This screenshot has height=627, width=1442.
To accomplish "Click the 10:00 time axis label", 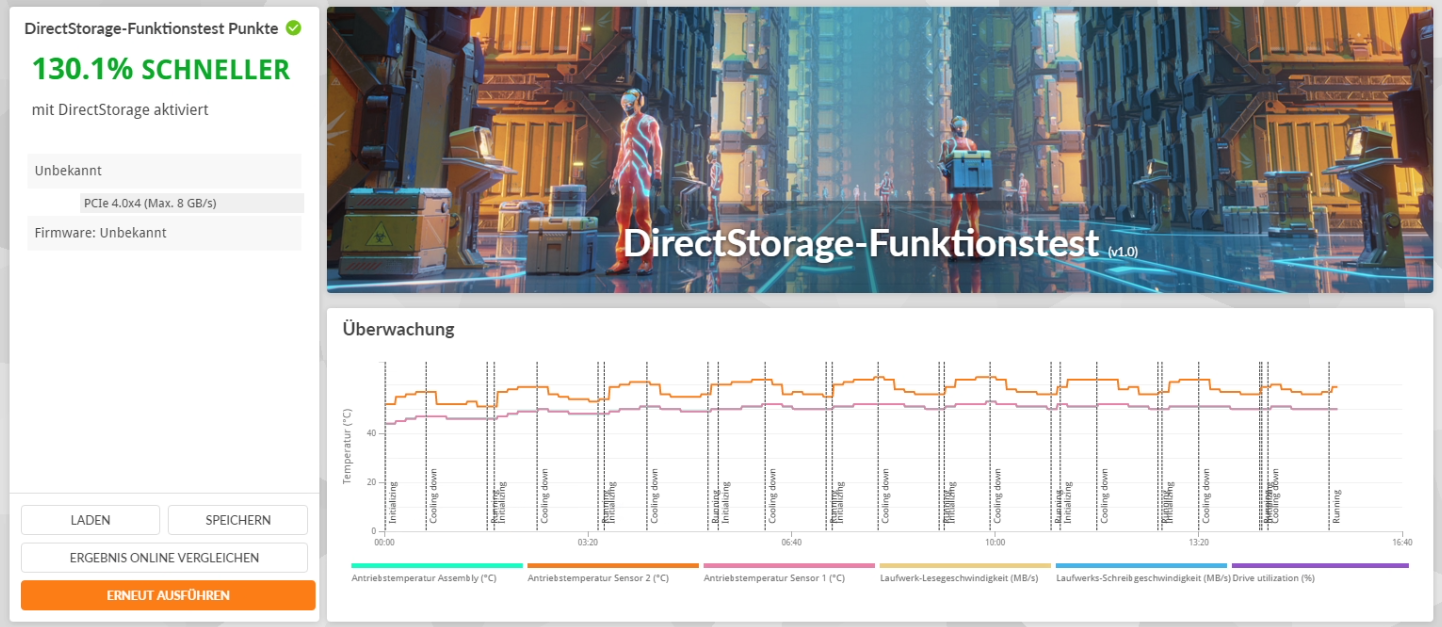I will [x=995, y=543].
